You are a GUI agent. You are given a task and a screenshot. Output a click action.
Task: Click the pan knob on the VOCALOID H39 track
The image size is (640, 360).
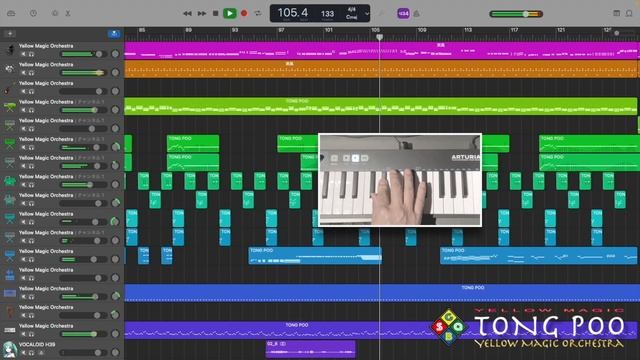(x=116, y=353)
